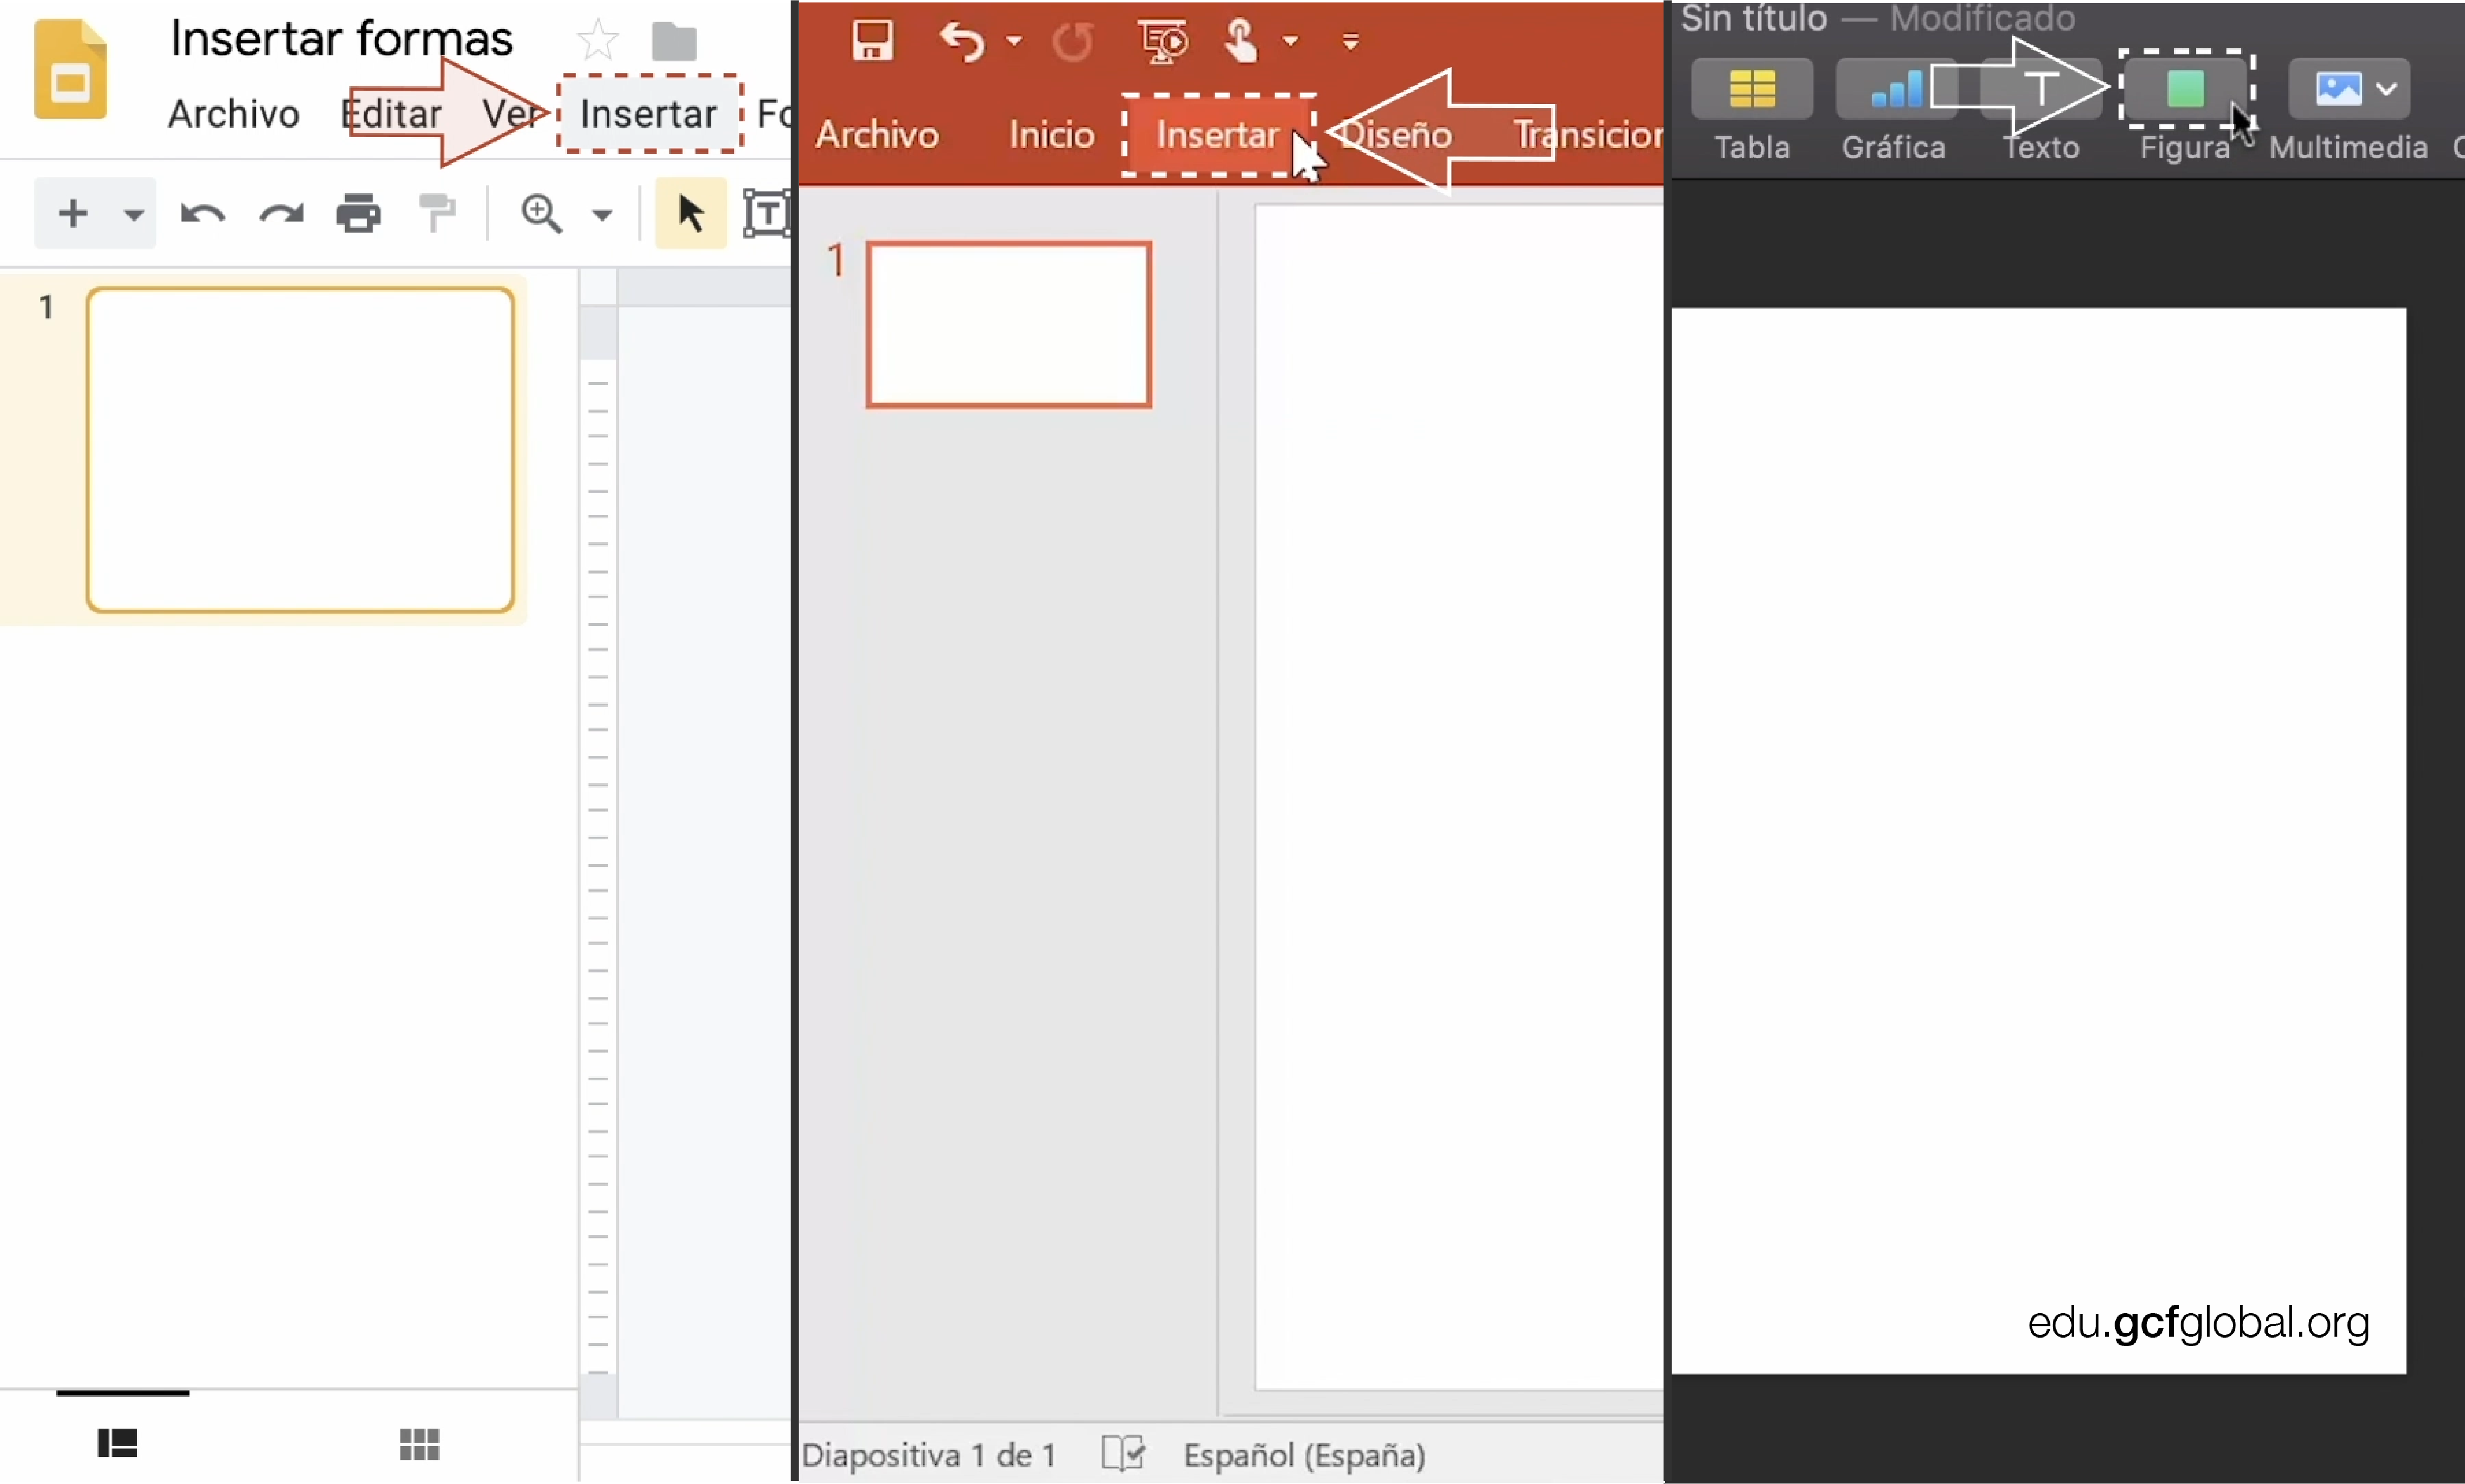Viewport: 2465px width, 1484px height.
Task: Click the Tabla icon in Keynote toolbar
Action: [1752, 89]
